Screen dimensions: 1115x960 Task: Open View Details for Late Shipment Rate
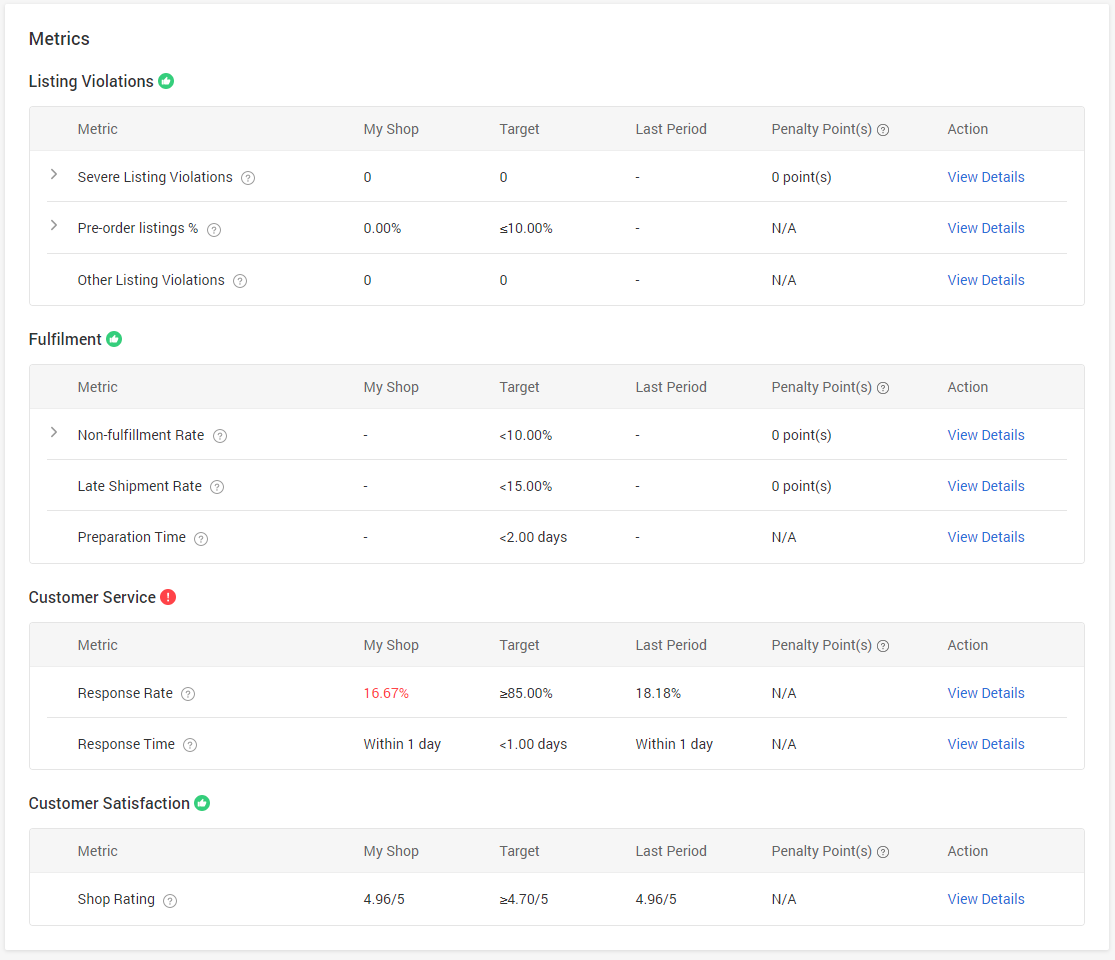click(986, 486)
